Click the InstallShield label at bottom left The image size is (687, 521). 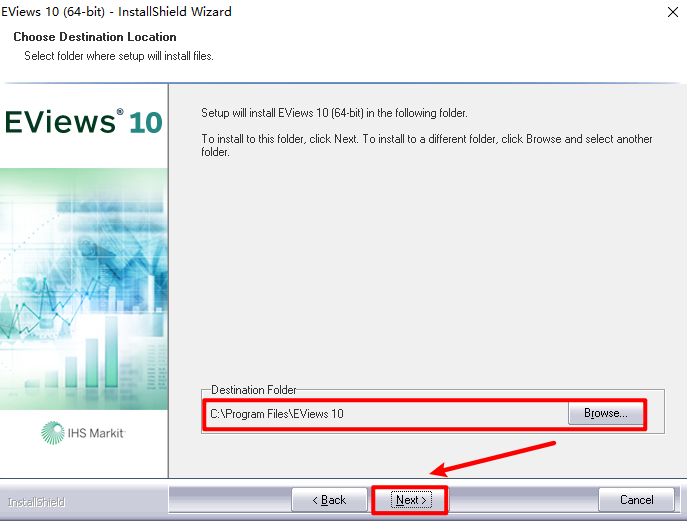36,502
